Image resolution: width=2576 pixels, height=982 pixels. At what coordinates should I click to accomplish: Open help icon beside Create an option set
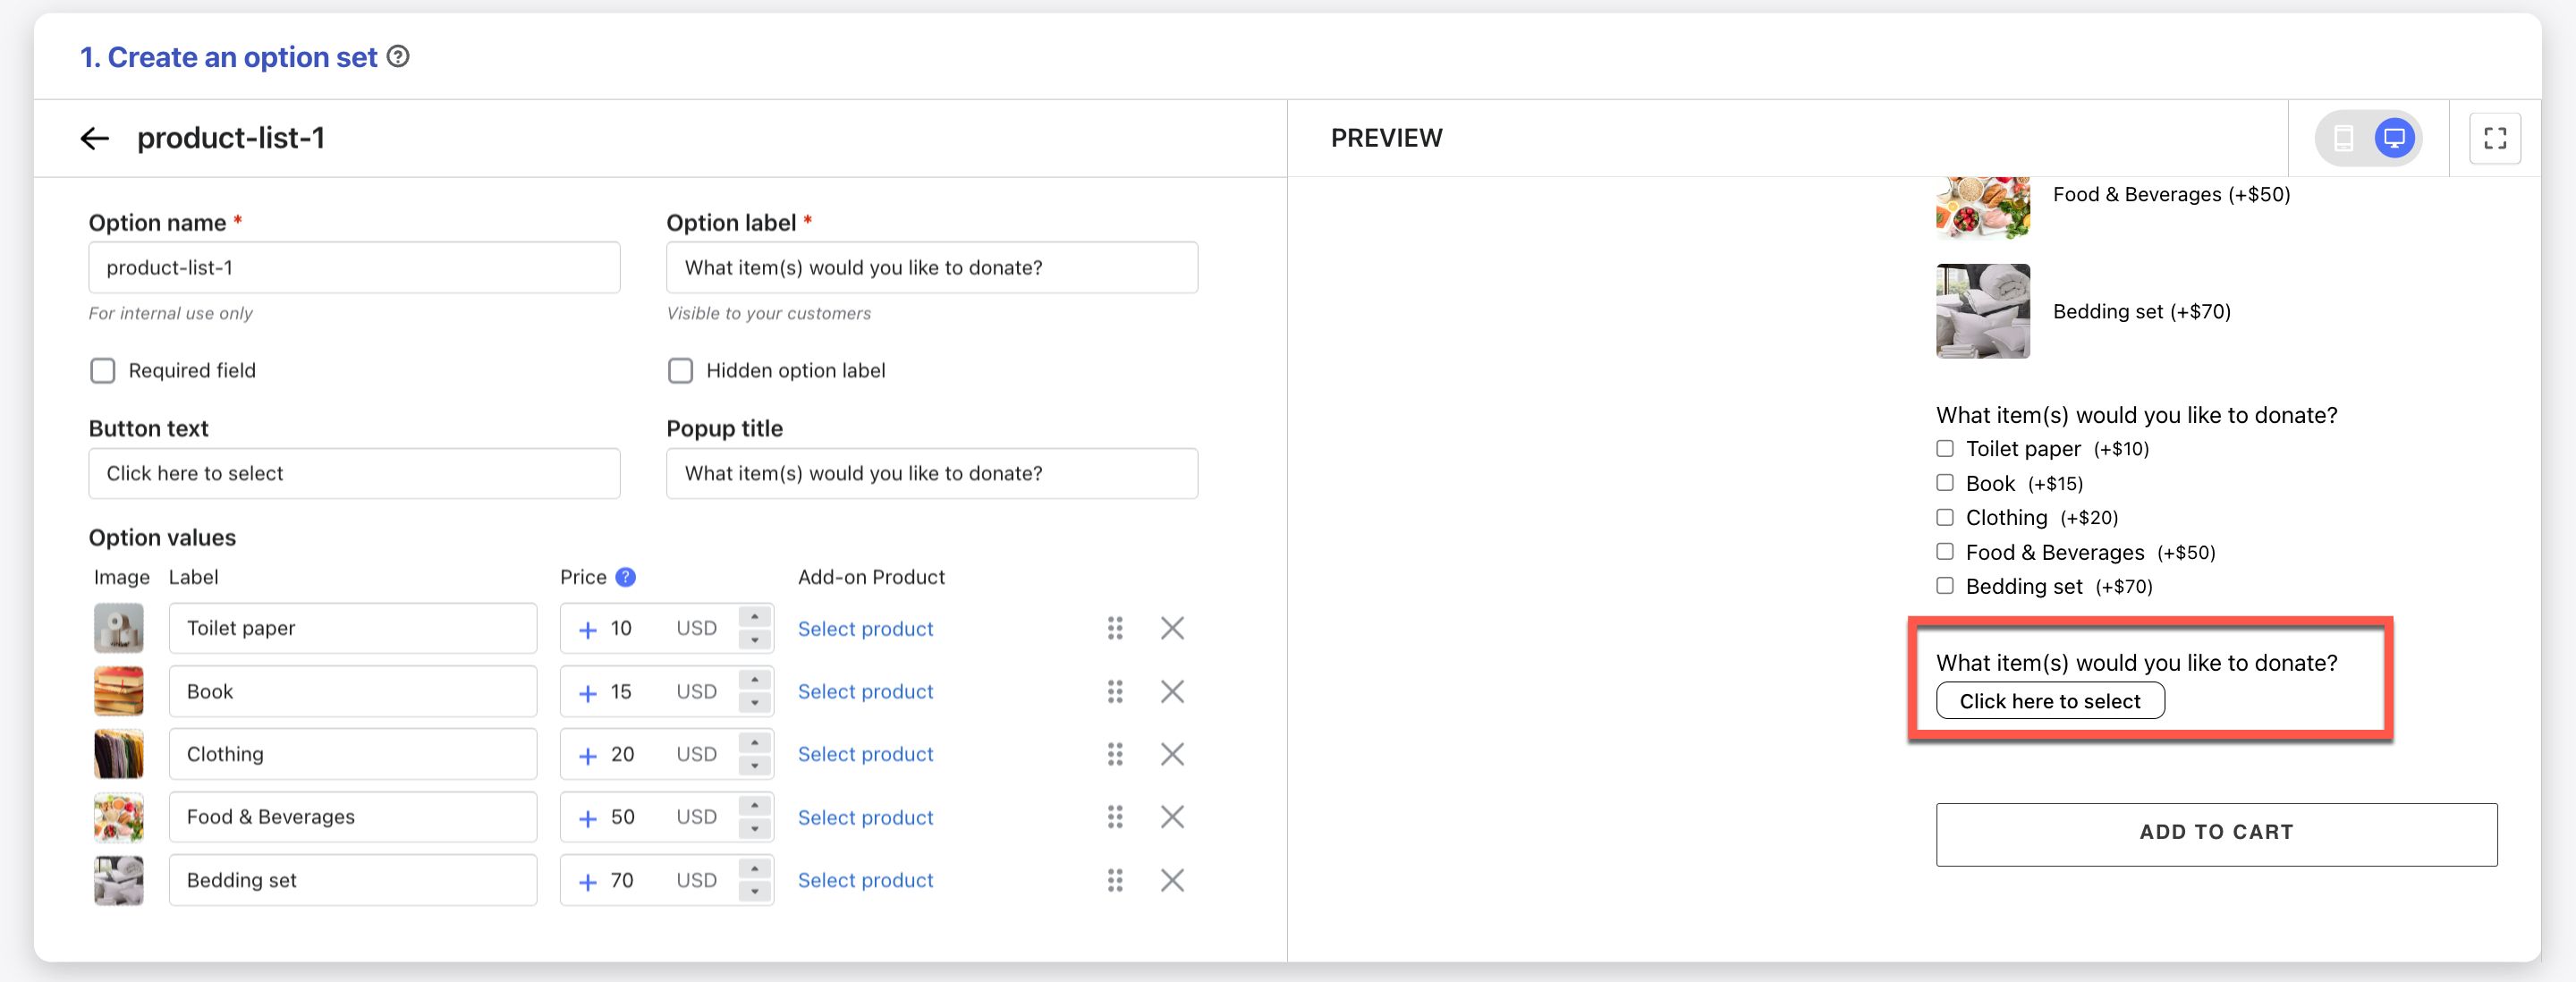coord(398,57)
